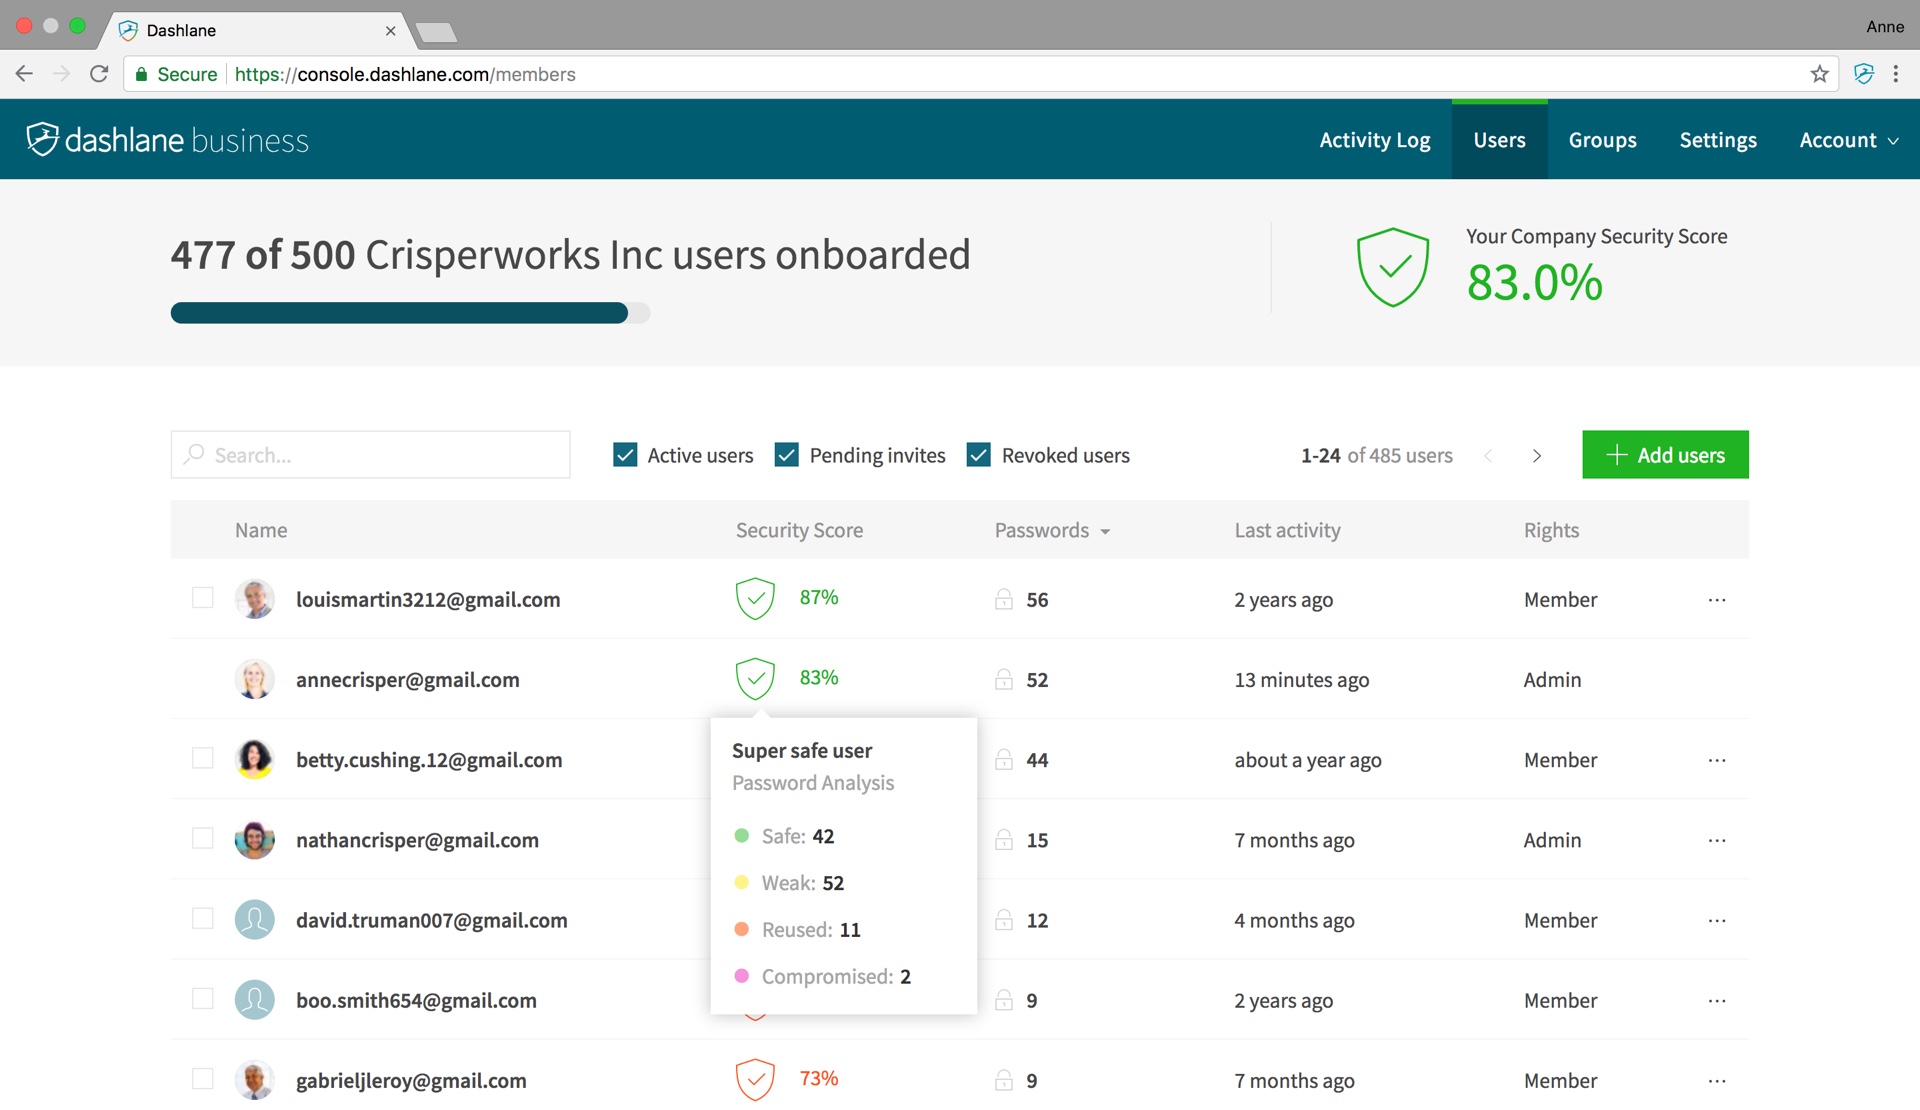Click the Name column header

pyautogui.click(x=261, y=531)
